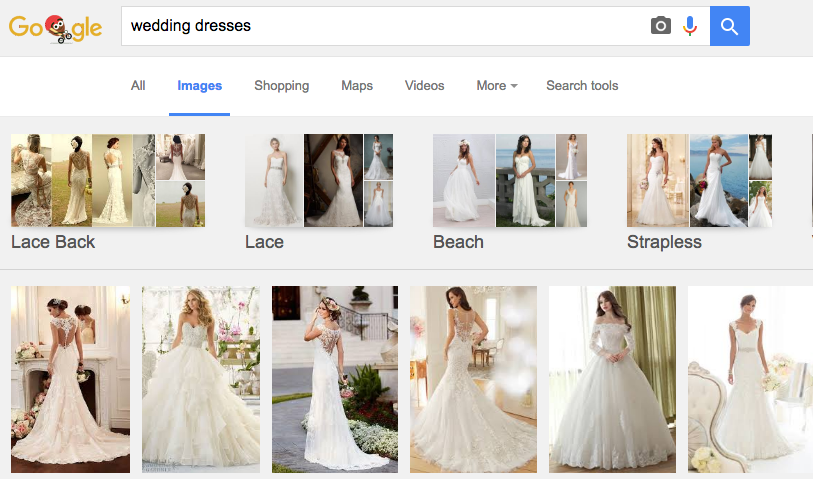Go to the Maps tab
This screenshot has height=479, width=813.
click(x=357, y=86)
